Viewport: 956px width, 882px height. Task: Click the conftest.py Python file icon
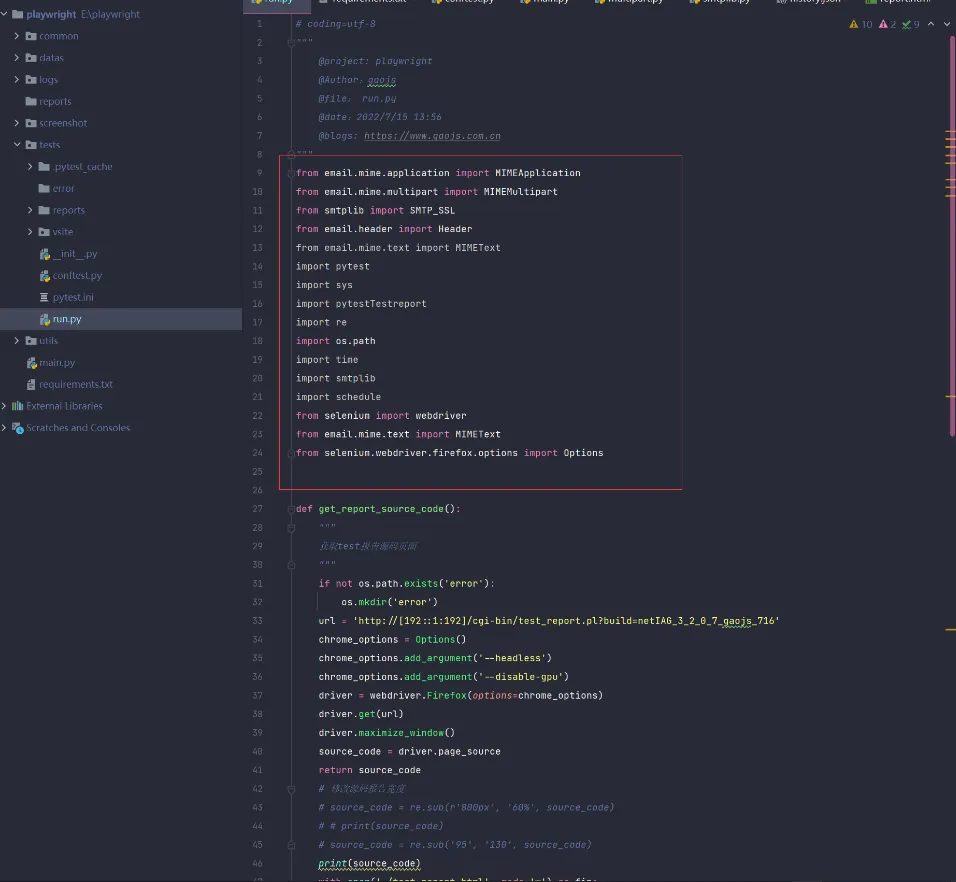pos(45,276)
